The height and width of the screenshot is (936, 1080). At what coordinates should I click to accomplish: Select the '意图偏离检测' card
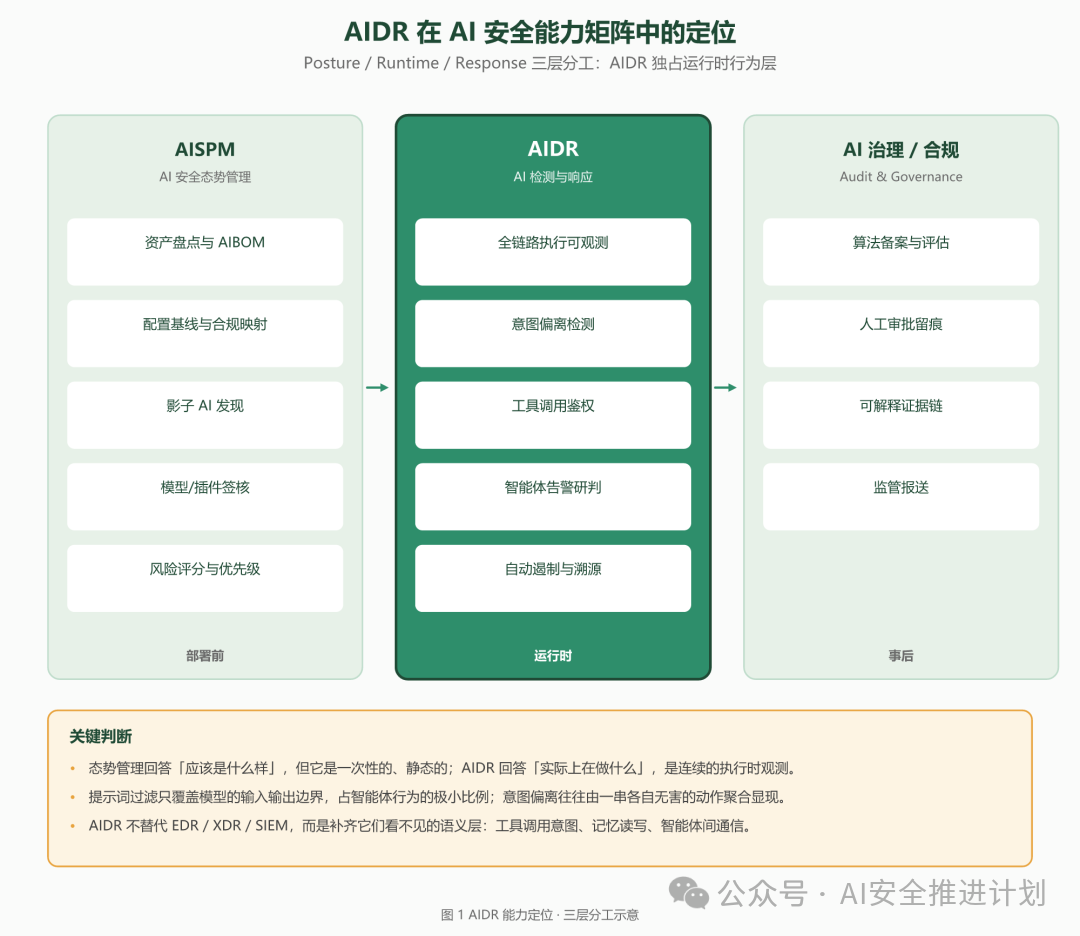(553, 333)
